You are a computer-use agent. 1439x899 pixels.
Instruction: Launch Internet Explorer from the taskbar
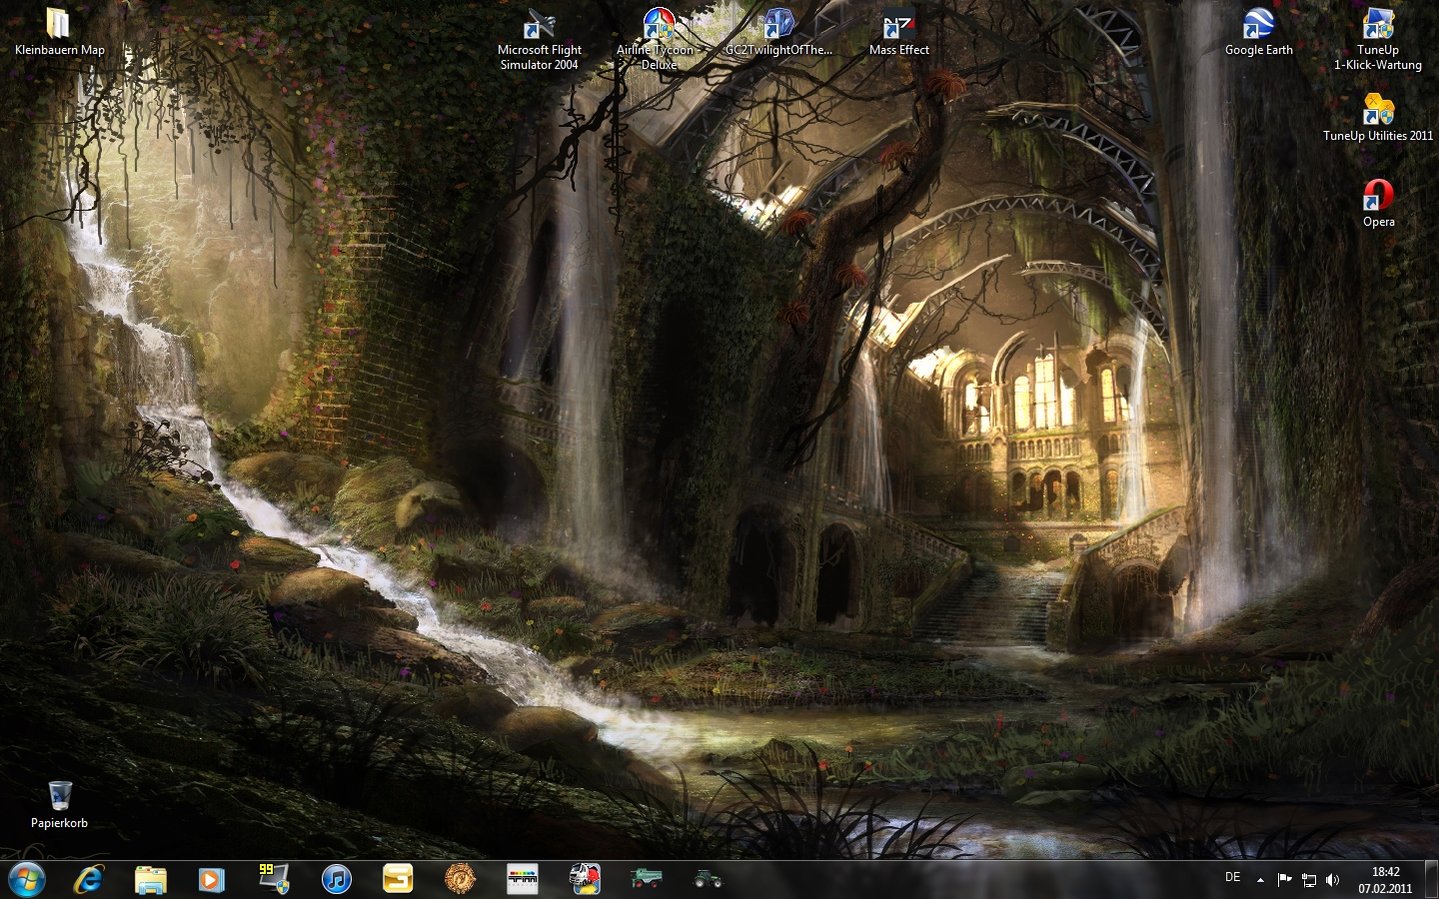point(89,879)
